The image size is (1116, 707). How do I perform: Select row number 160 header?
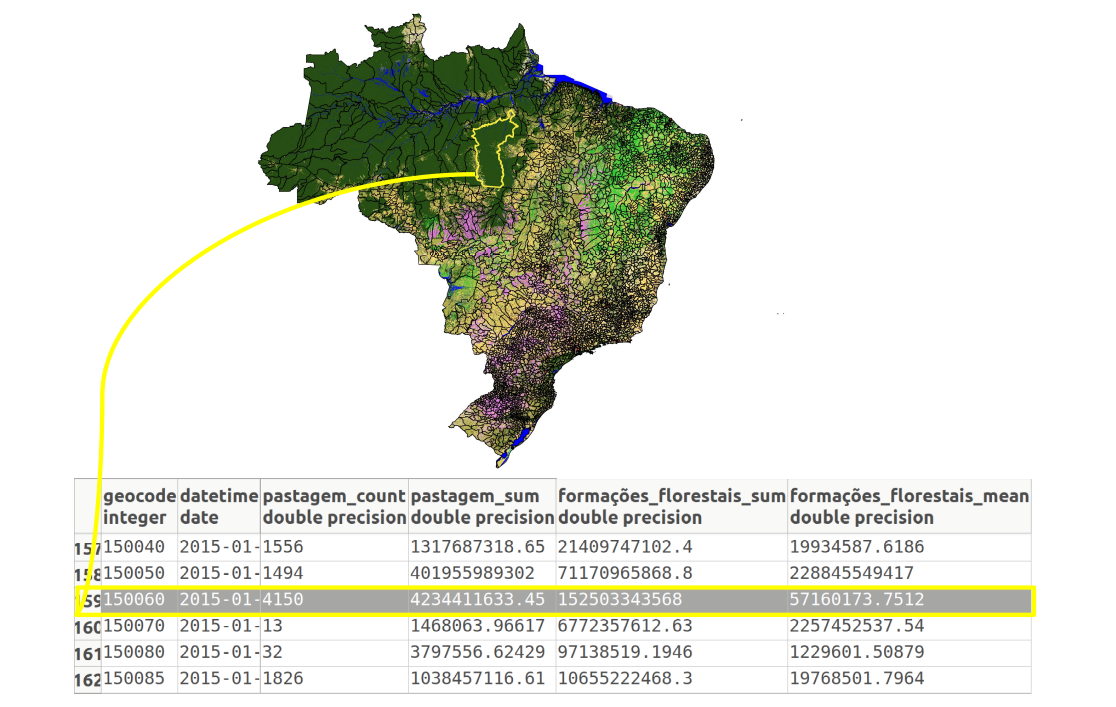click(x=88, y=627)
